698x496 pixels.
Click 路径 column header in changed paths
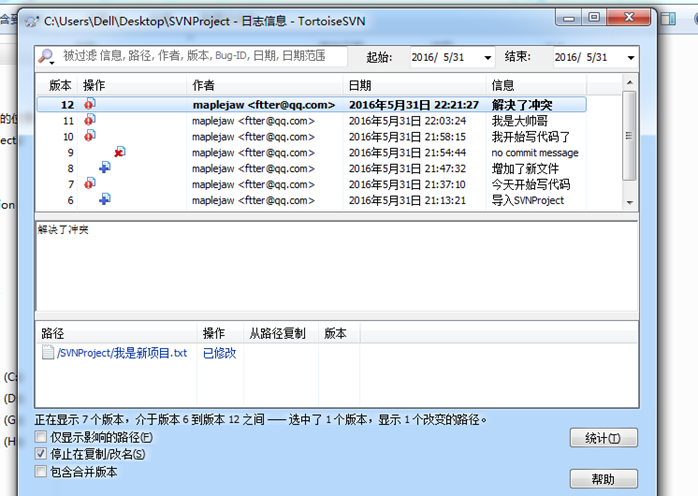coord(117,333)
